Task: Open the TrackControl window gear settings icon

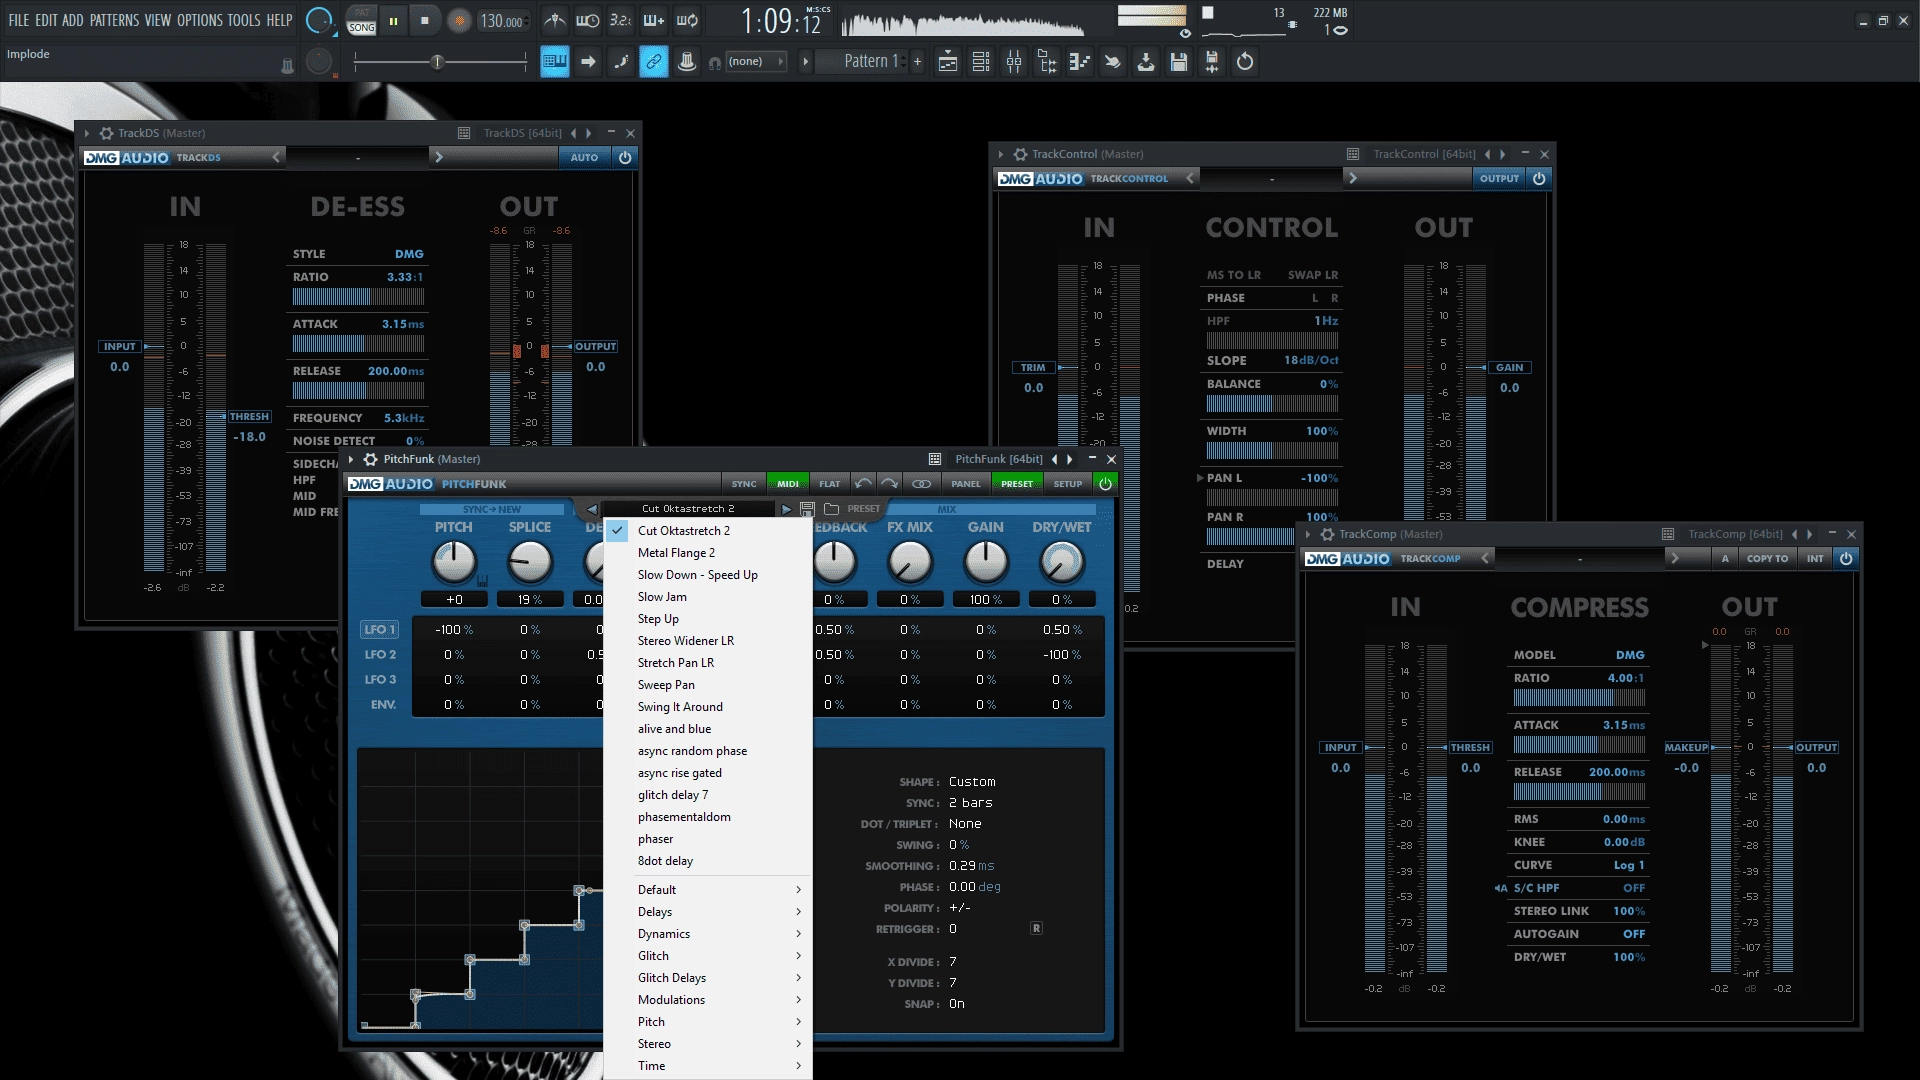Action: coord(1020,154)
